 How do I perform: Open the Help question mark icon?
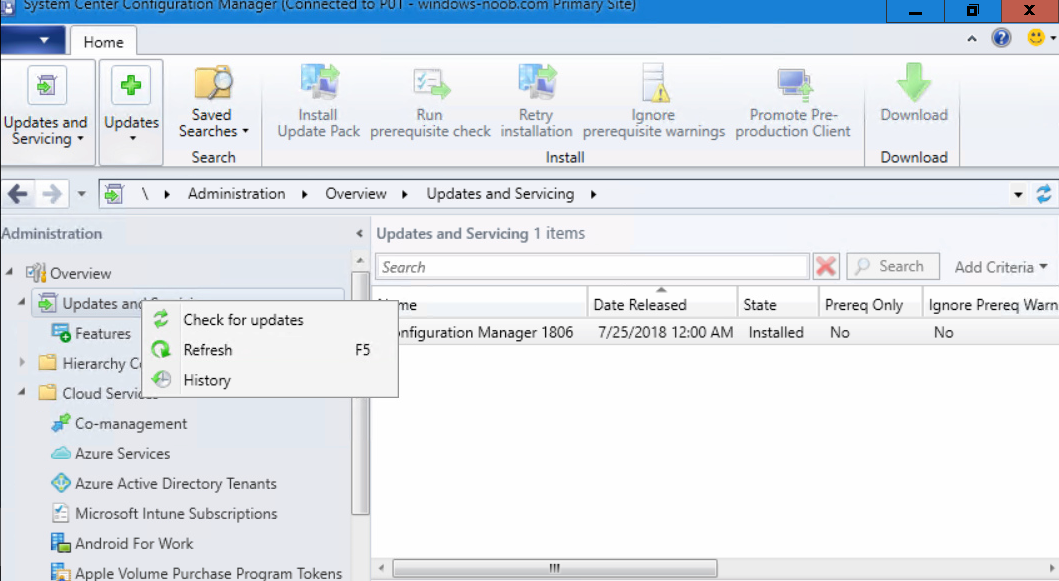(x=1001, y=38)
